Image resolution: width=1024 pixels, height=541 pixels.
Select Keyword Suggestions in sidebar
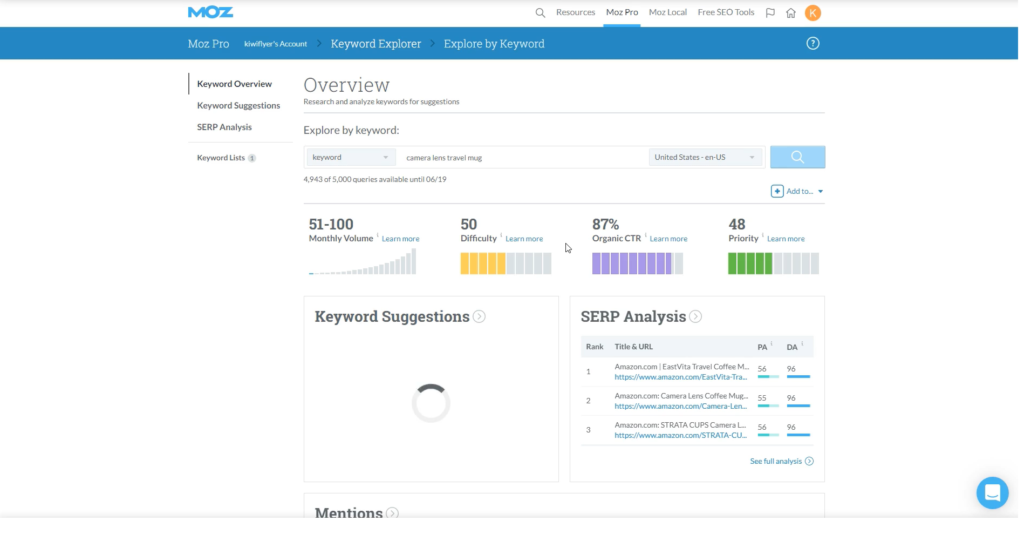point(238,105)
